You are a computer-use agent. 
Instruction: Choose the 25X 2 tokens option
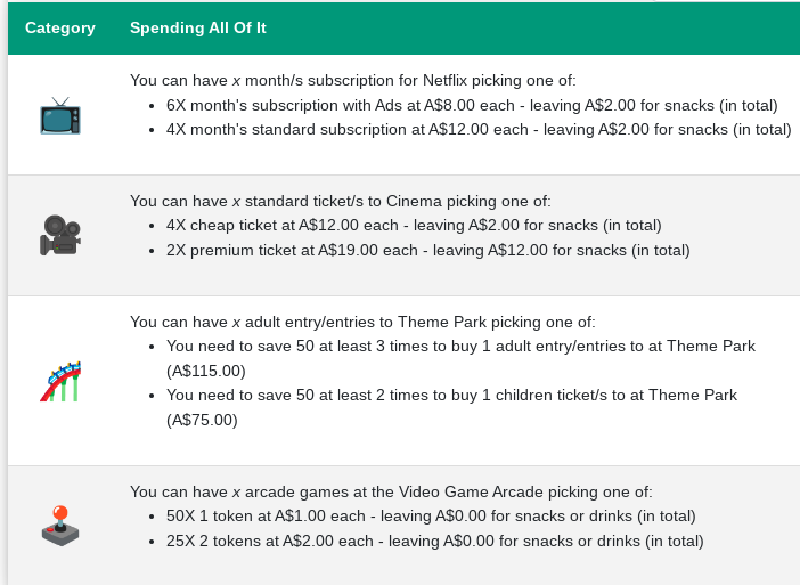click(x=435, y=541)
